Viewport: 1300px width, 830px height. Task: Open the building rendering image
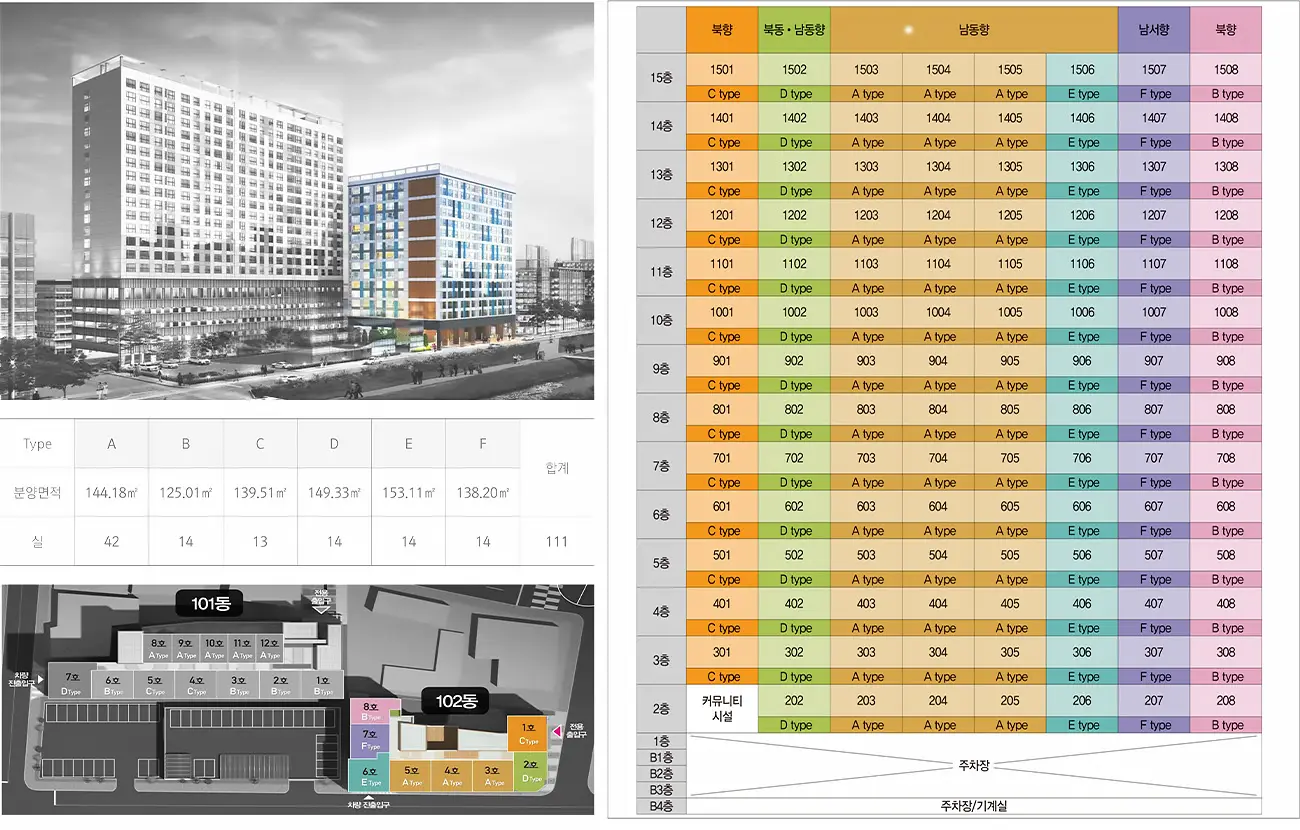[297, 200]
